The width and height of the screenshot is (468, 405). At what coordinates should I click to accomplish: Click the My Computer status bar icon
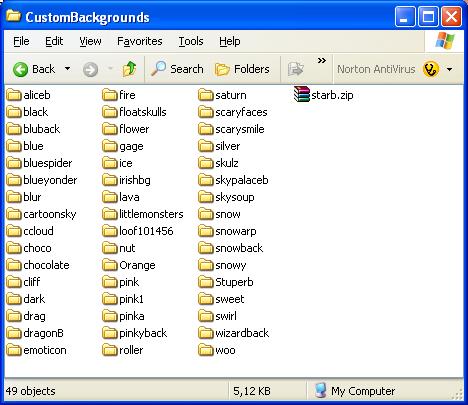tap(320, 391)
